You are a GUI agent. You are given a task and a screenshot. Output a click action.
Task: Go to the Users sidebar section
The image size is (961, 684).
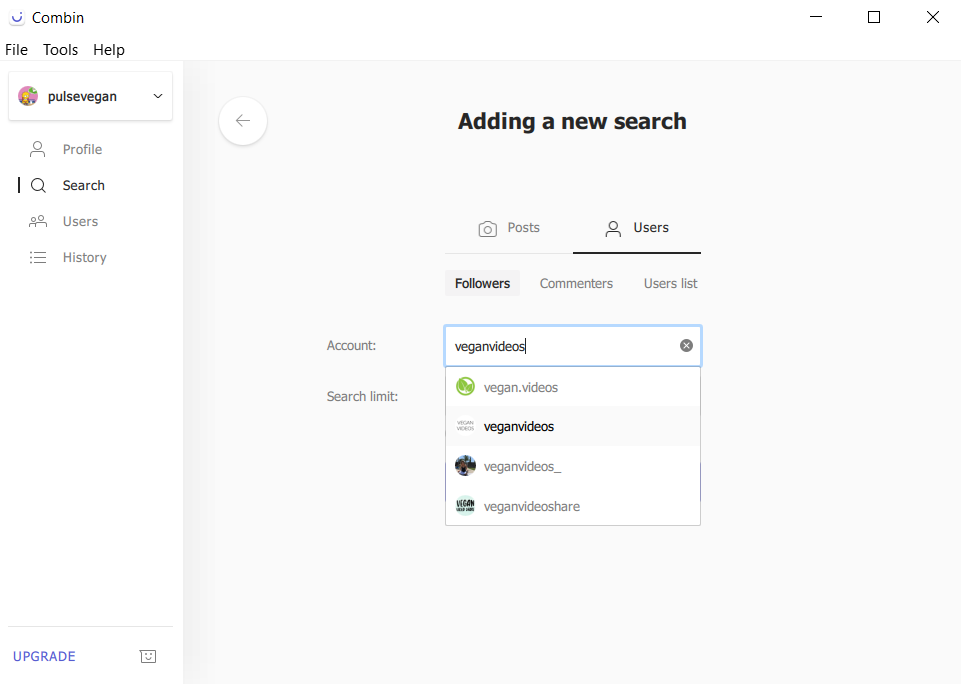pos(80,221)
